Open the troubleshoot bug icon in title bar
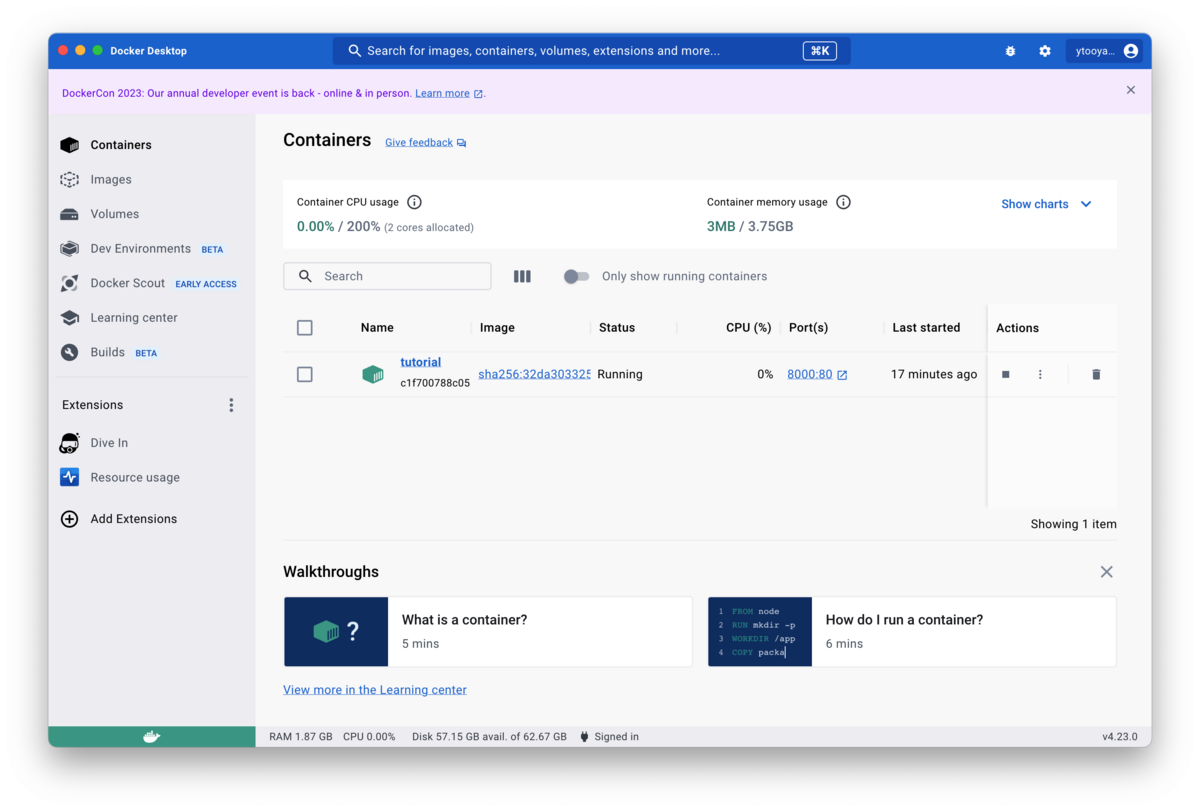Viewport: 1200px width, 811px height. 1010,51
